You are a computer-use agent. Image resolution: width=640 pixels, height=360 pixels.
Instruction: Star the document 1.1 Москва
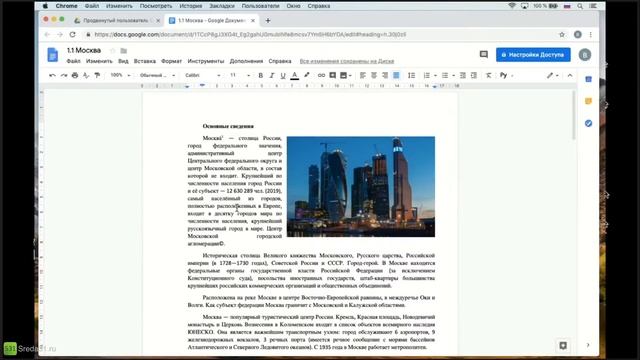pyautogui.click(x=113, y=51)
